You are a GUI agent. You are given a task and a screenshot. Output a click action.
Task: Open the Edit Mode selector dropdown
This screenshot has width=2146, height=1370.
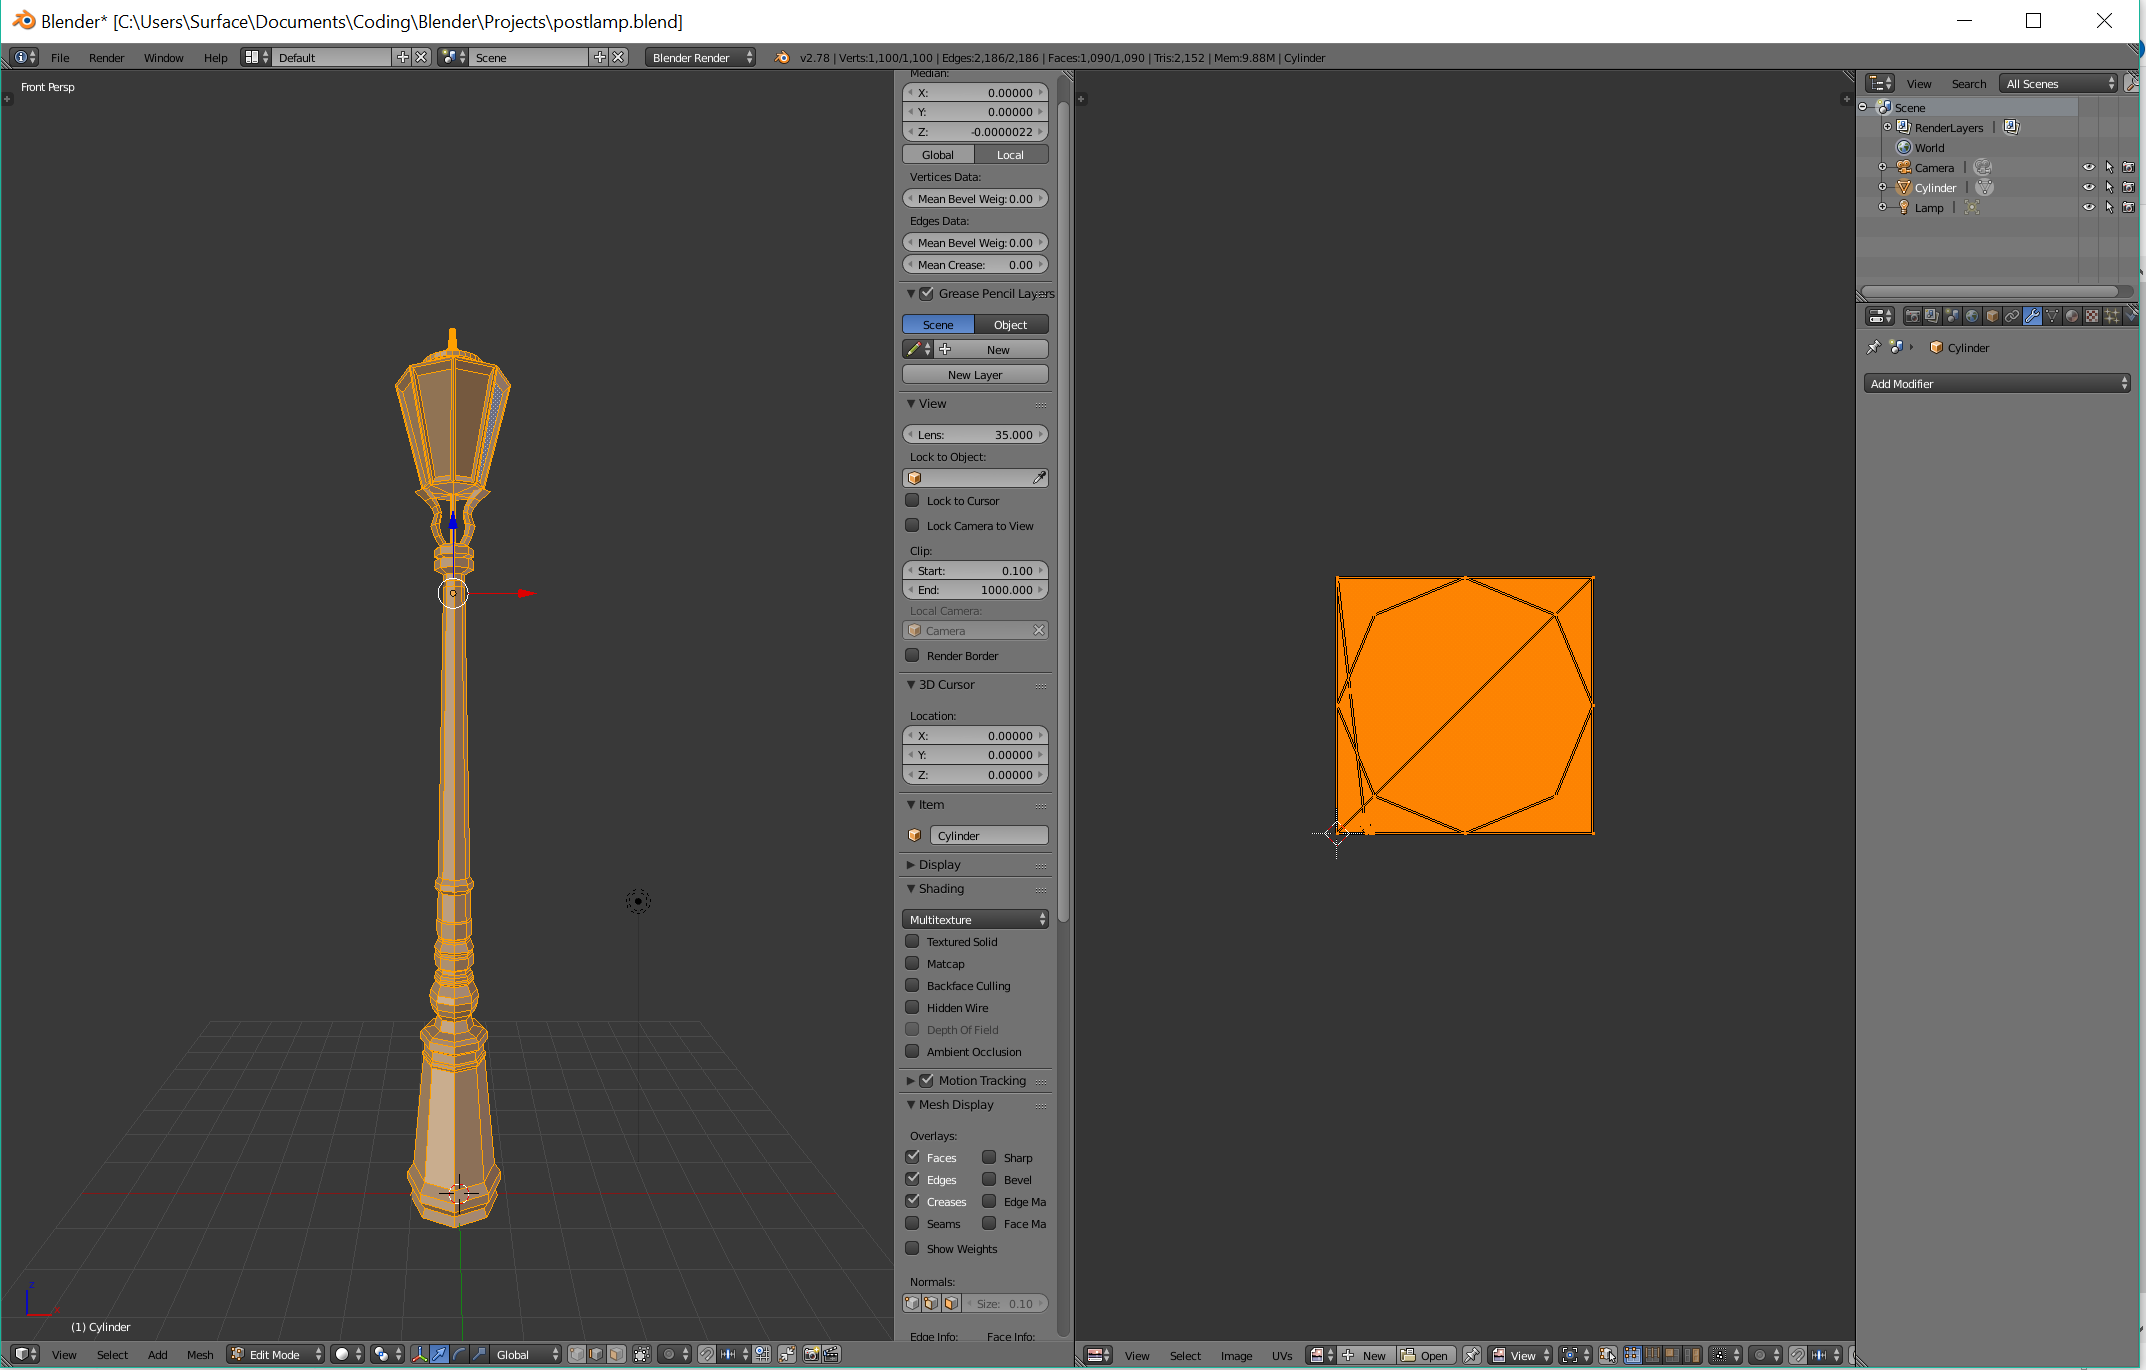pos(276,1354)
